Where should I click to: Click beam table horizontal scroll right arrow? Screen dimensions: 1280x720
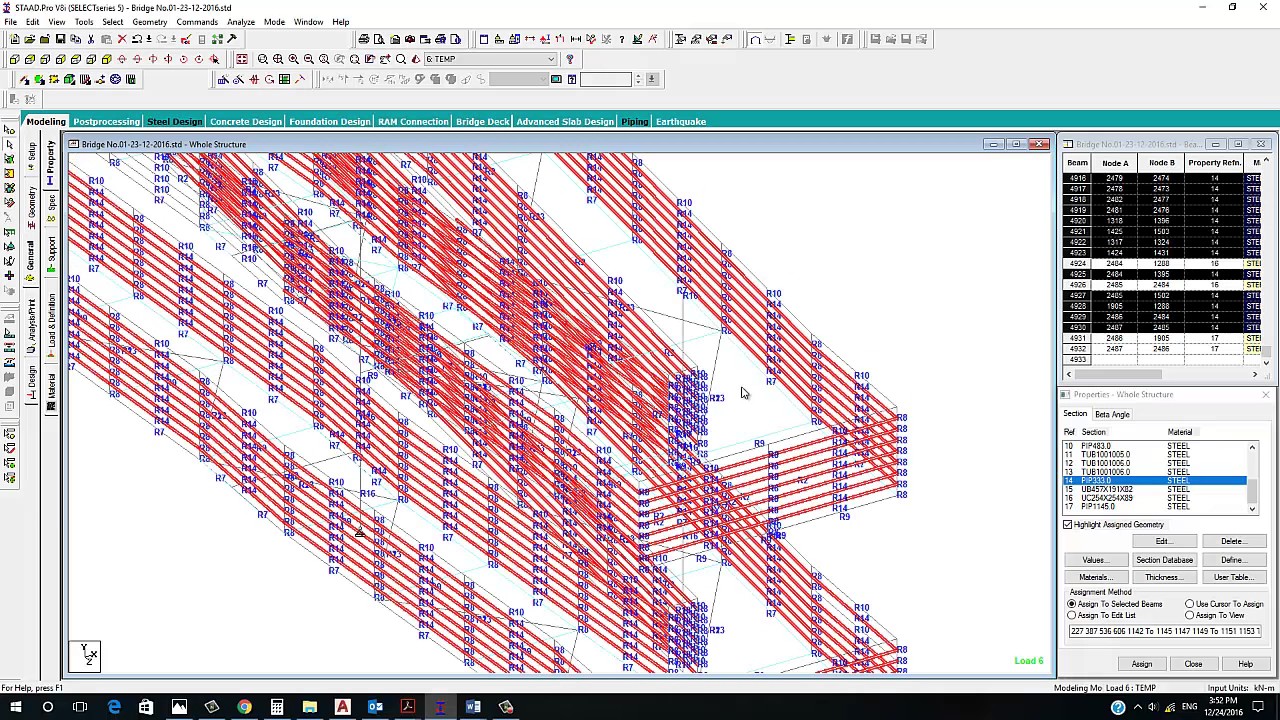point(1255,374)
